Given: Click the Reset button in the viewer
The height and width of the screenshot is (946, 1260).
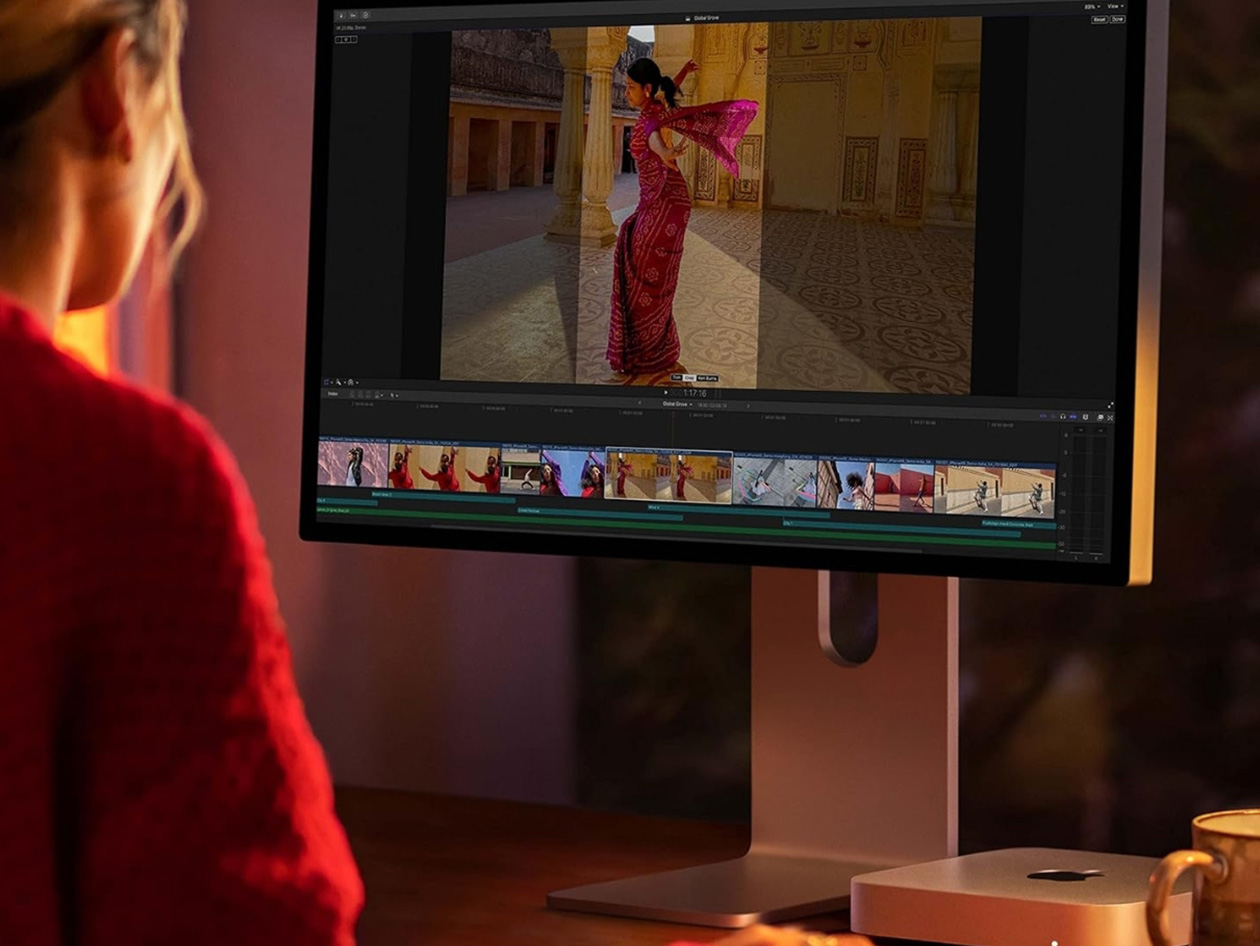Looking at the screenshot, I should [1099, 19].
